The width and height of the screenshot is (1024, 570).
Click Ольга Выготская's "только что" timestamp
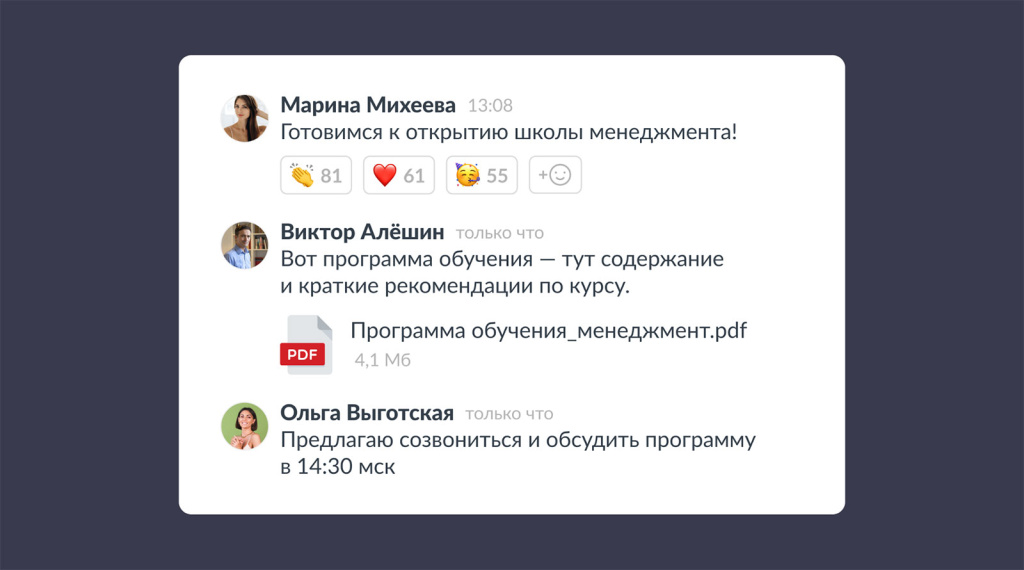pyautogui.click(x=509, y=414)
